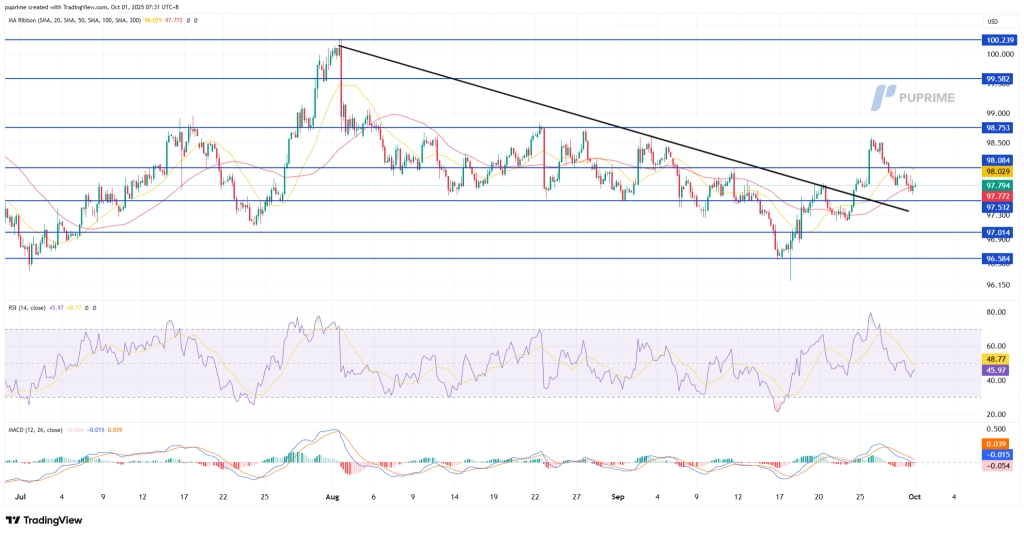Select the 97.532 support level label
This screenshot has height=535, width=1024.
999,208
